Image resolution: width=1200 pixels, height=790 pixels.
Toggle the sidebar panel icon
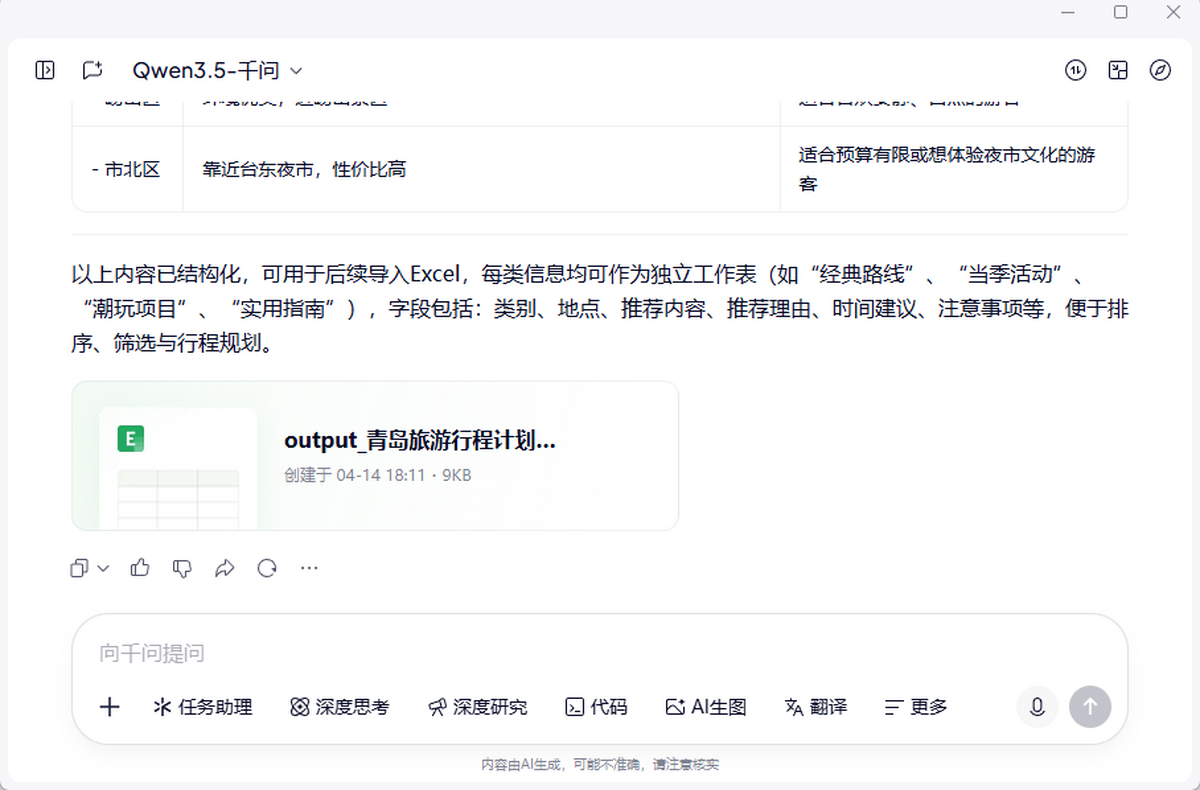pyautogui.click(x=44, y=70)
